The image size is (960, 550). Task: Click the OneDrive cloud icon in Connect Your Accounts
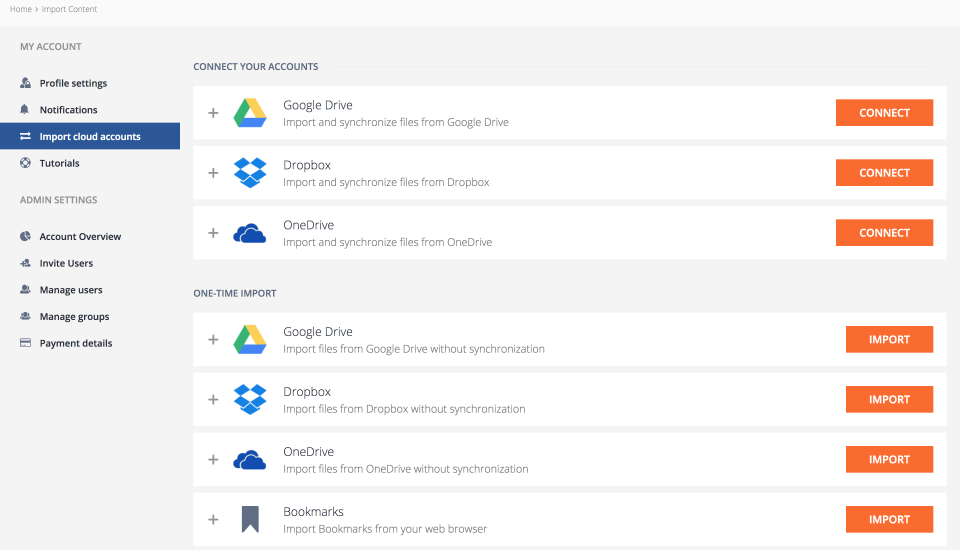(250, 233)
